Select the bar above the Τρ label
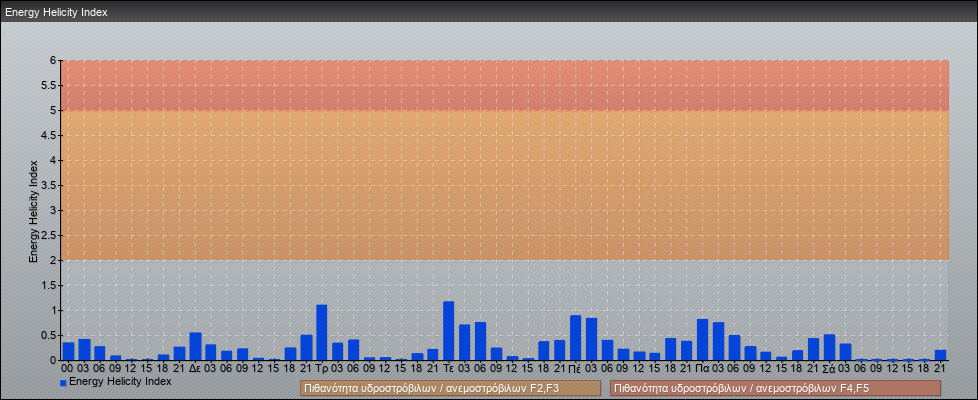This screenshot has height=400, width=978. coord(322,333)
